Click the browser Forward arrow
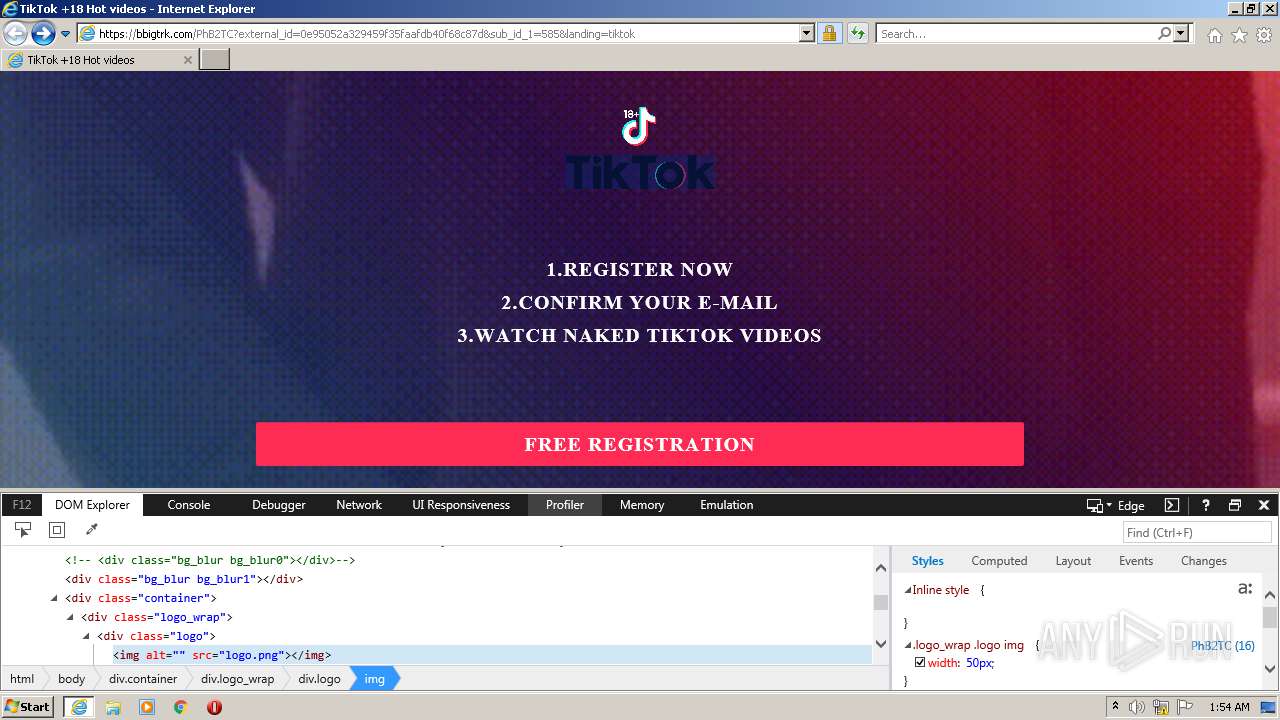 (x=43, y=33)
